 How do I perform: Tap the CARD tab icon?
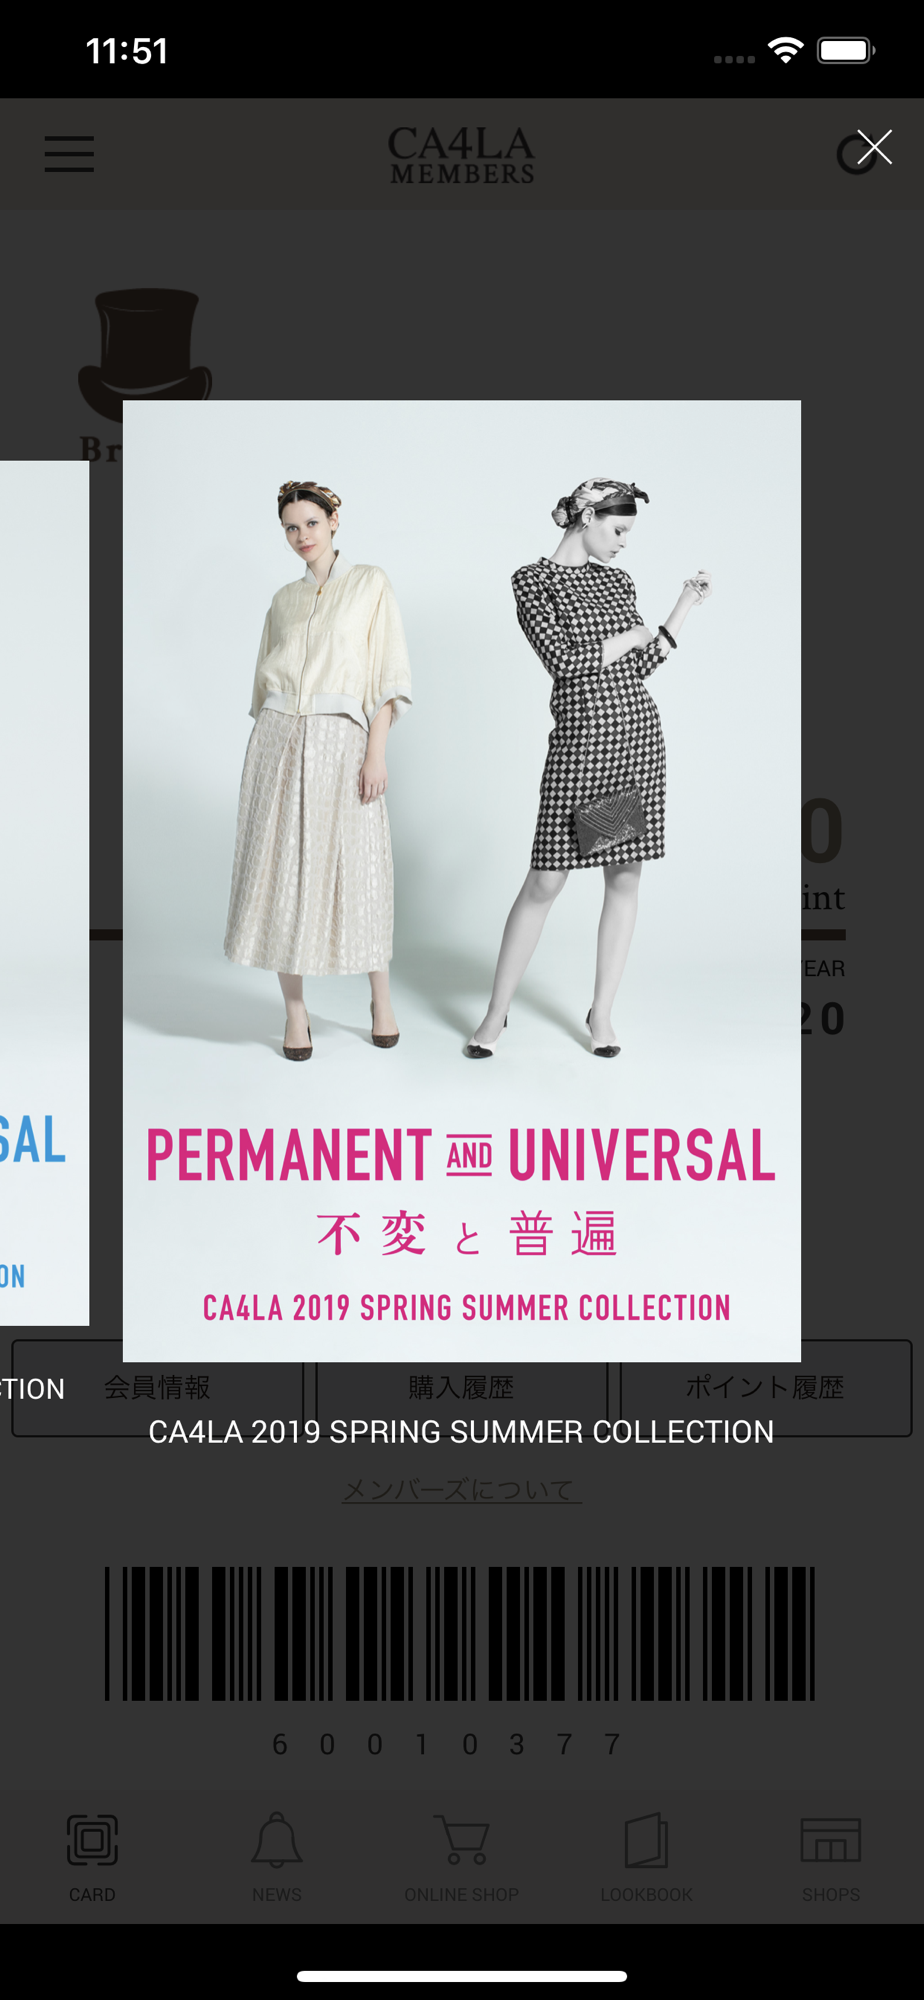click(92, 1840)
